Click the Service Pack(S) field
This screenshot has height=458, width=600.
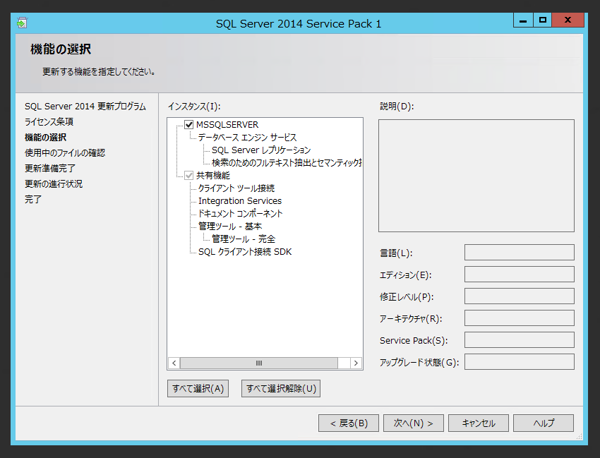point(519,340)
